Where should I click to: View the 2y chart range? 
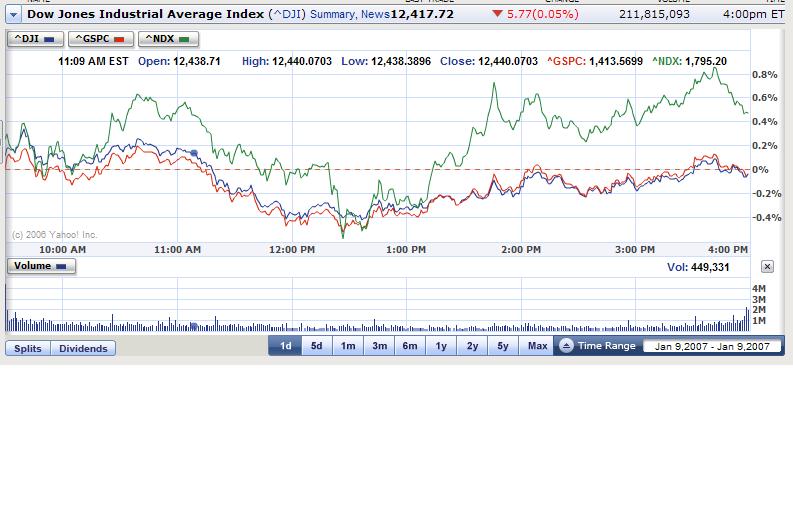tap(472, 346)
